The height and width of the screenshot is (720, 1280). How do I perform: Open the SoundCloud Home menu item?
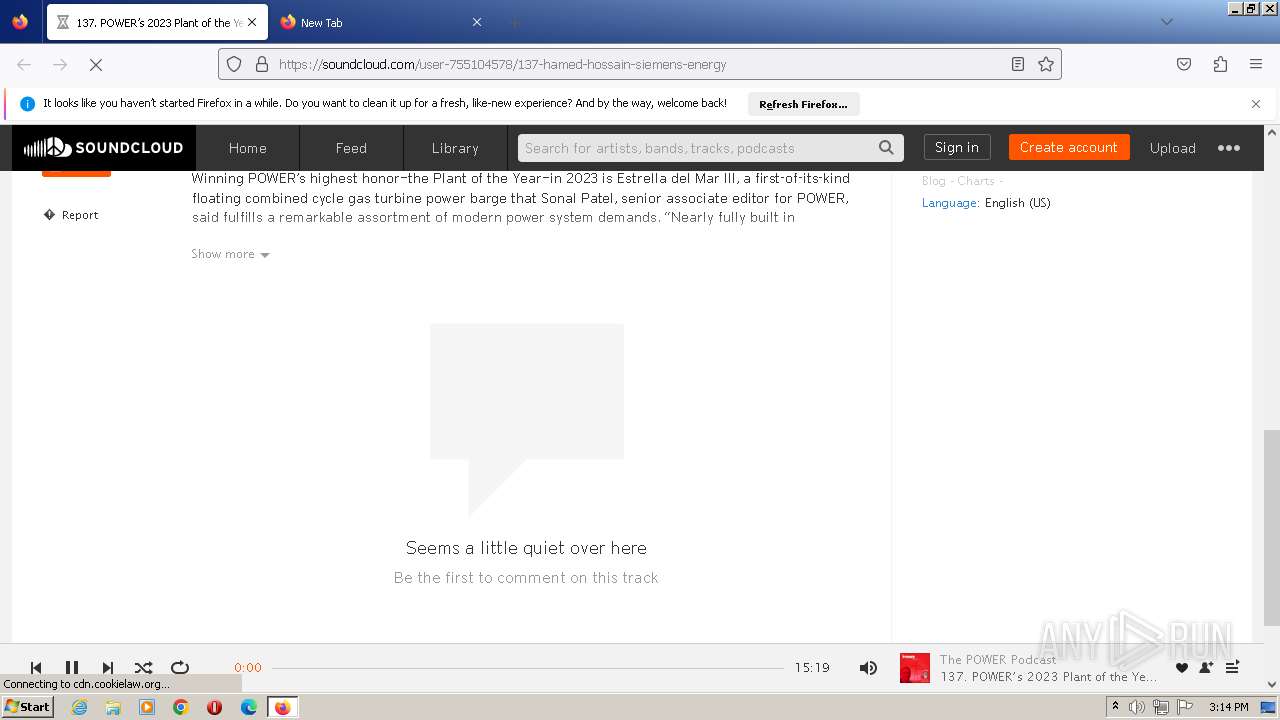tap(248, 148)
